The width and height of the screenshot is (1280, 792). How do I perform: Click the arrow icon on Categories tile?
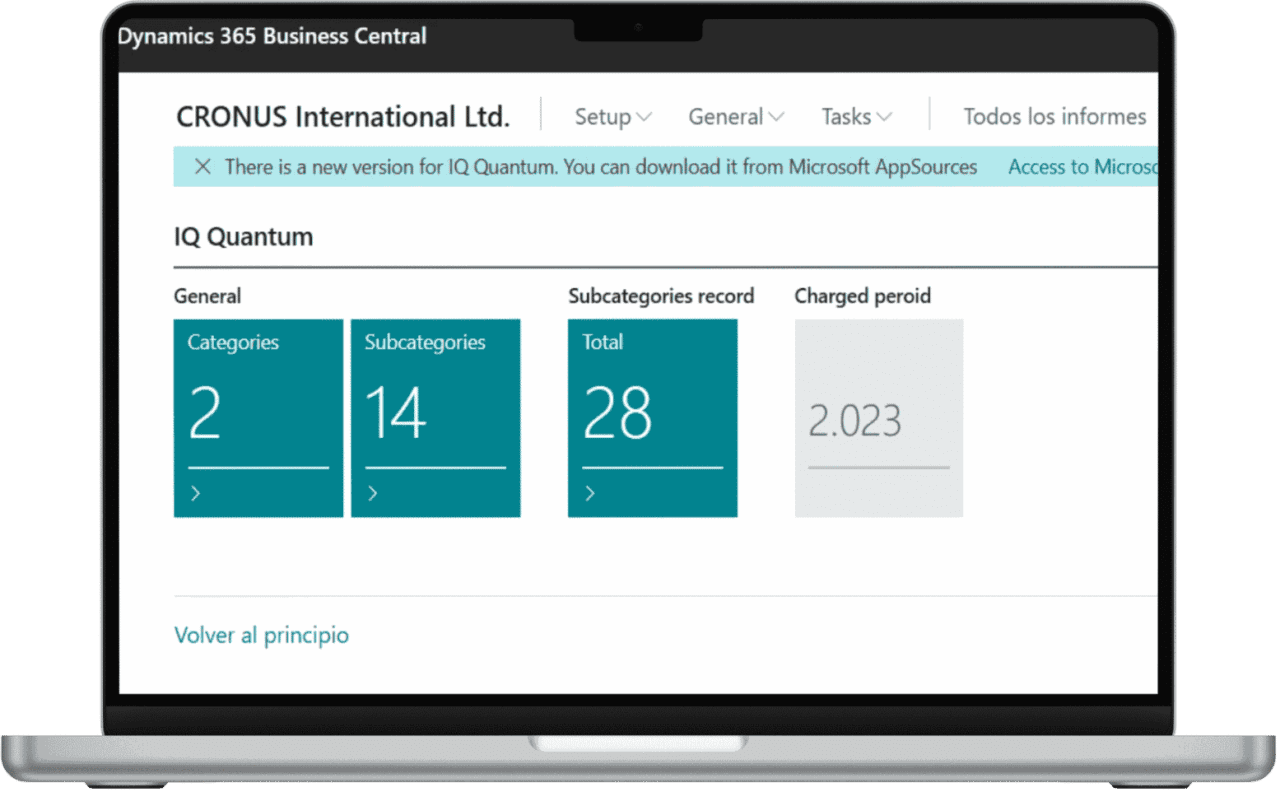pyautogui.click(x=195, y=493)
